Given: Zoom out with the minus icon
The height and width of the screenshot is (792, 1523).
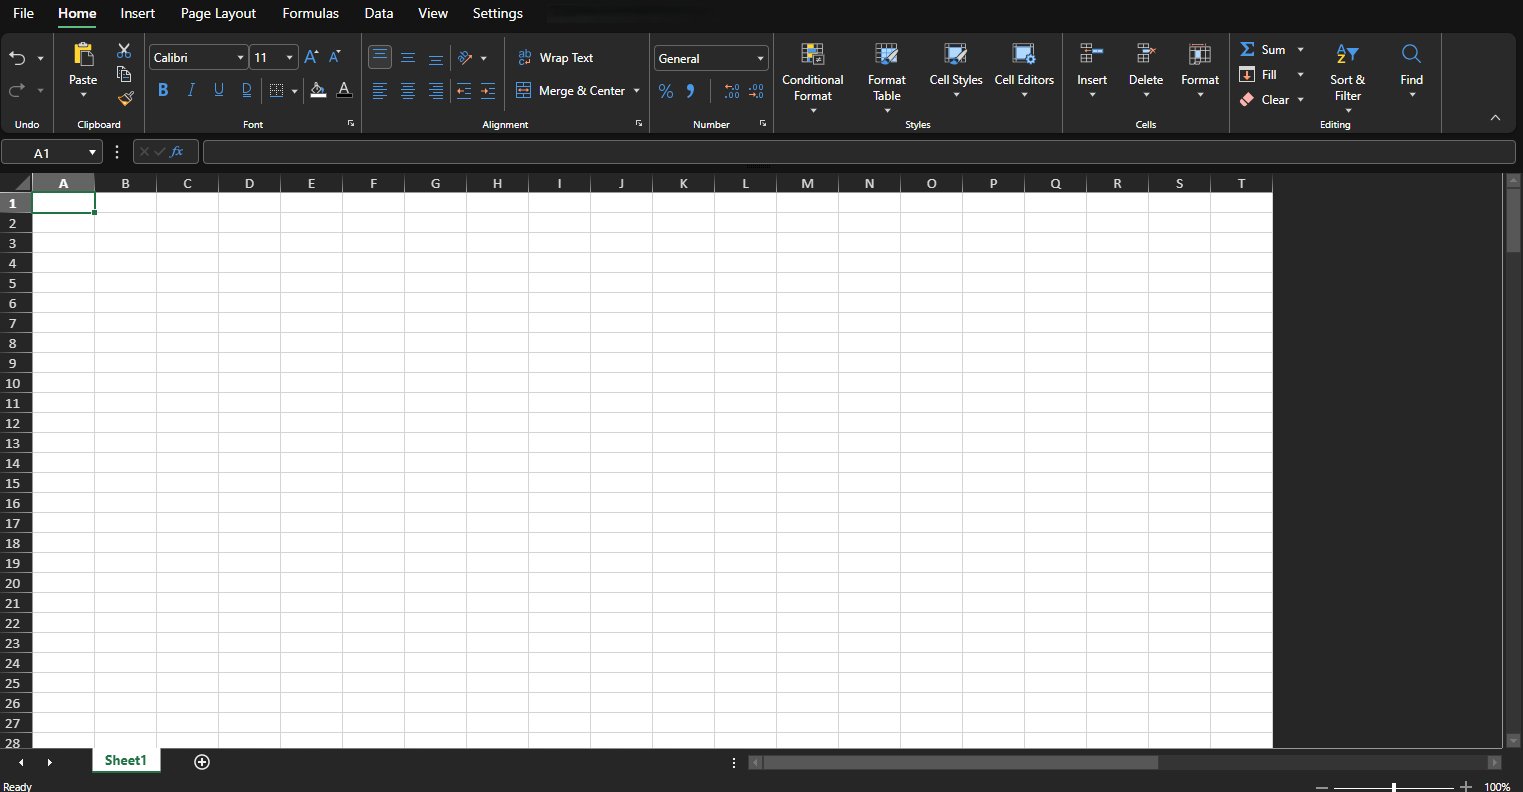Looking at the screenshot, I should tap(1322, 787).
